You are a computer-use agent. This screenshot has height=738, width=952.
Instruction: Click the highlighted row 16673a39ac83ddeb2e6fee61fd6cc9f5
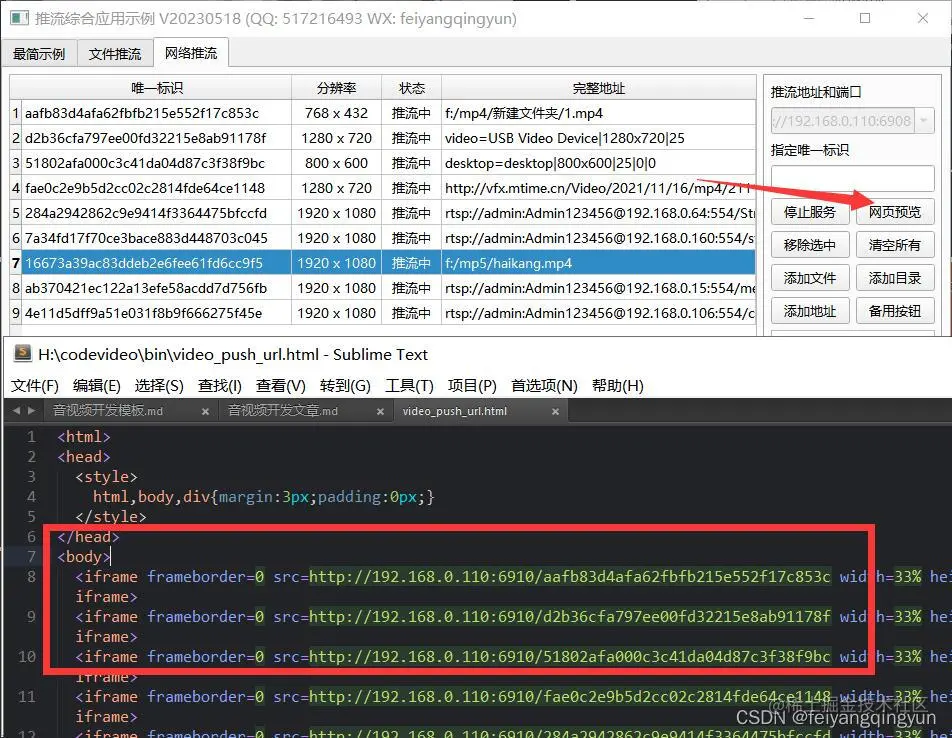(389, 263)
